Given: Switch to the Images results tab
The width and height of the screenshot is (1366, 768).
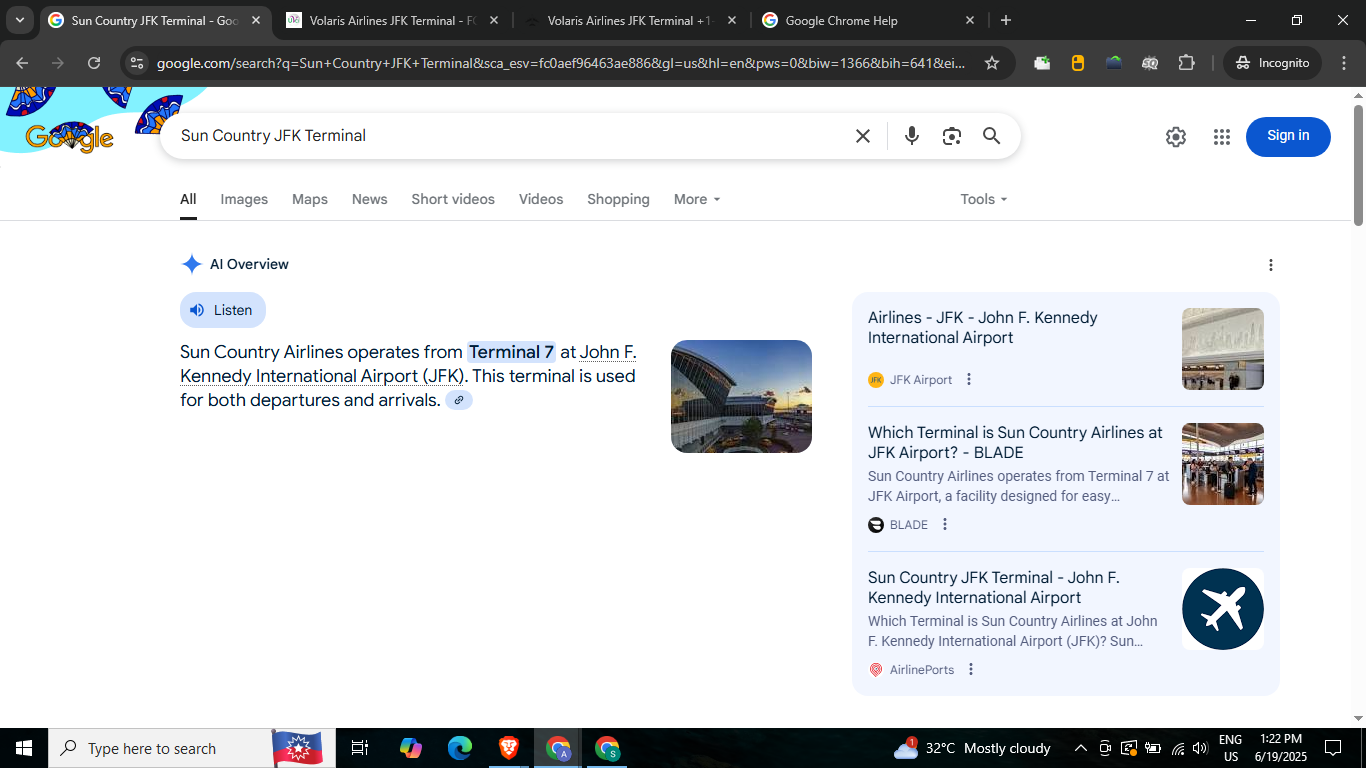Looking at the screenshot, I should (x=244, y=200).
